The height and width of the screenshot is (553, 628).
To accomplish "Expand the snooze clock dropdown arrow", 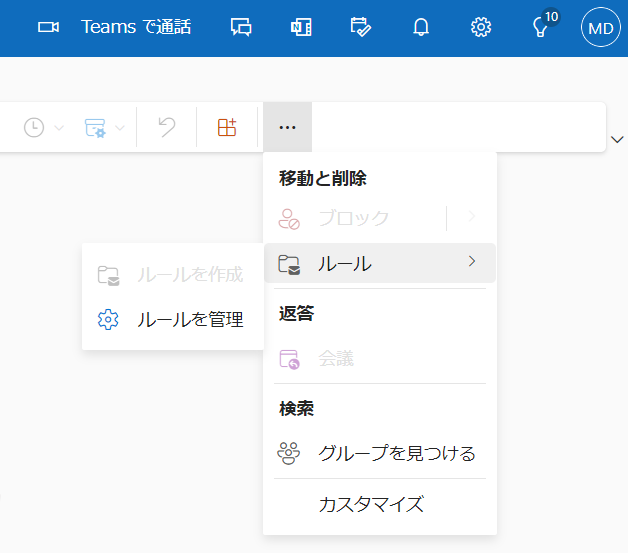I will (59, 128).
